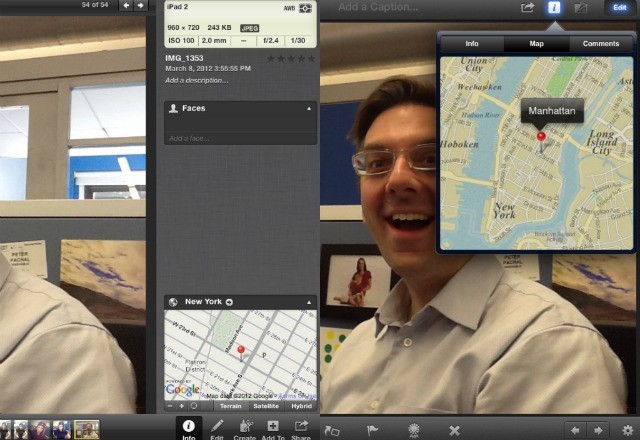The image size is (640, 440).
Task: Select the third thumbnail in the filmstrip
Action: click(40, 430)
